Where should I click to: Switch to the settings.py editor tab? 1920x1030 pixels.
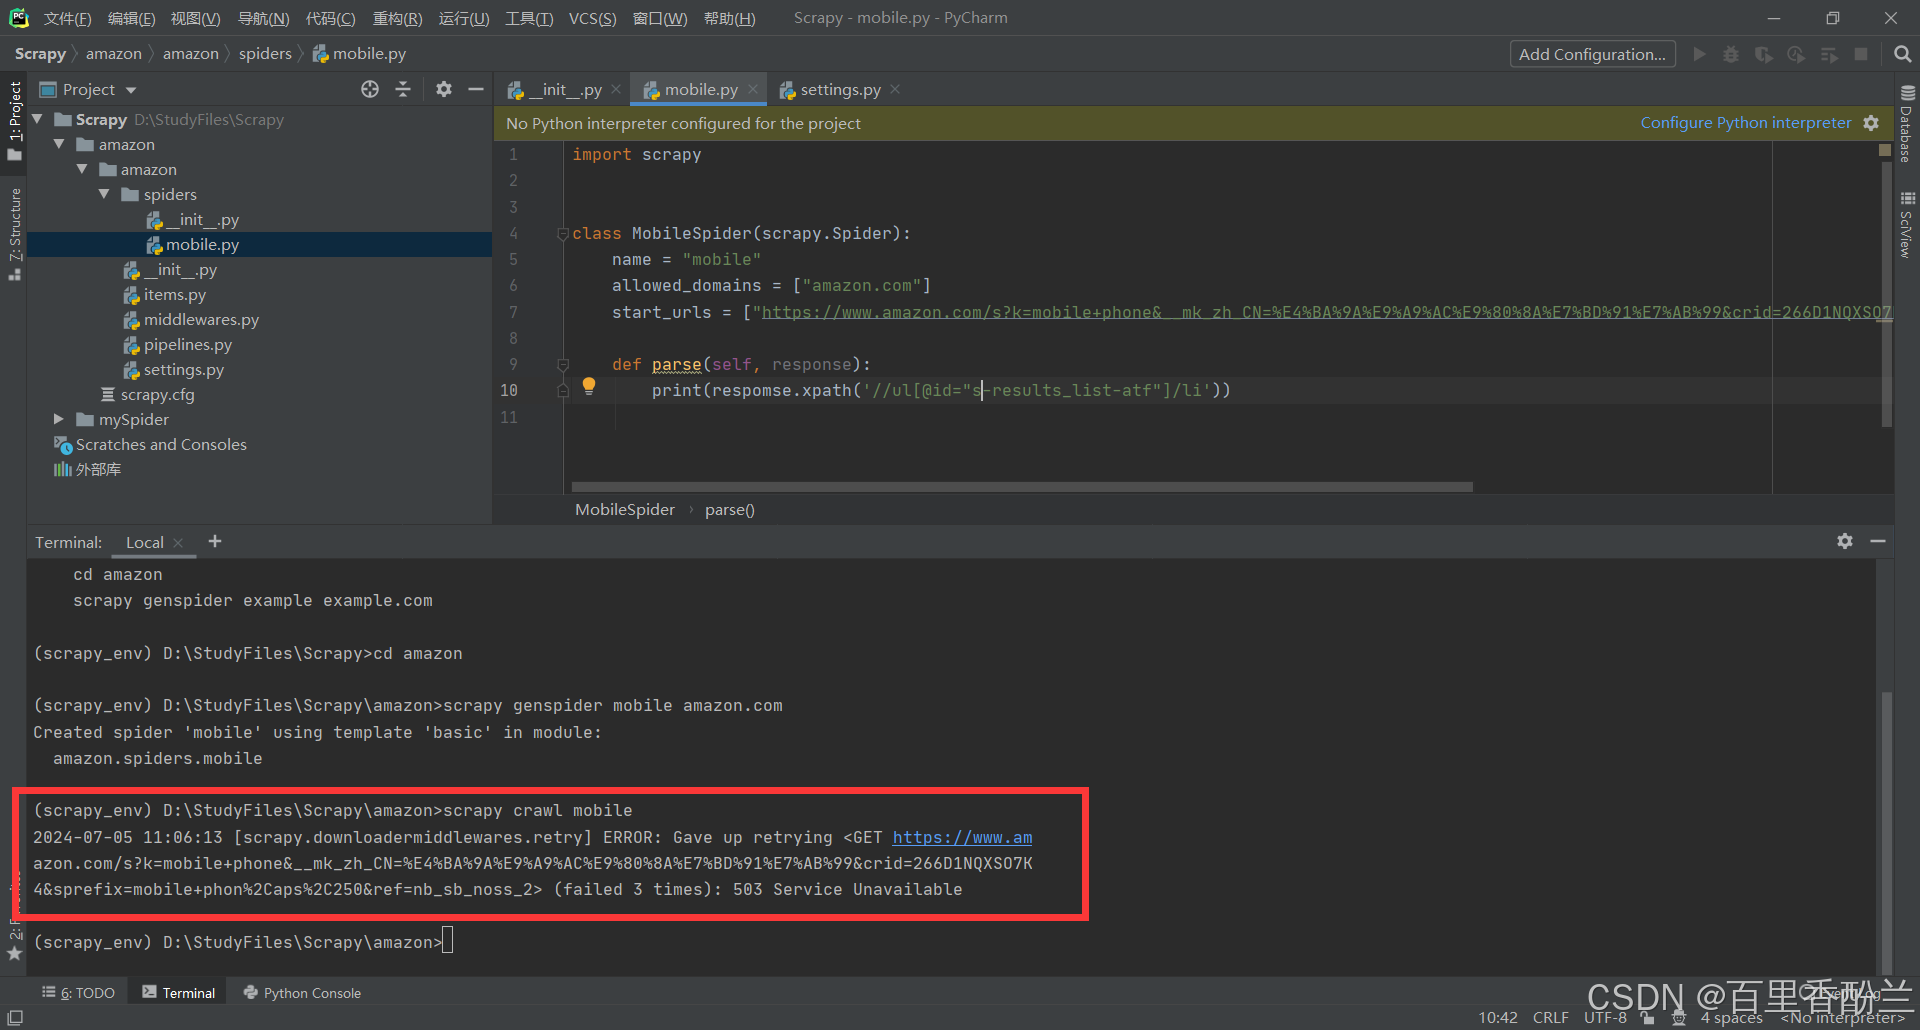coord(840,89)
